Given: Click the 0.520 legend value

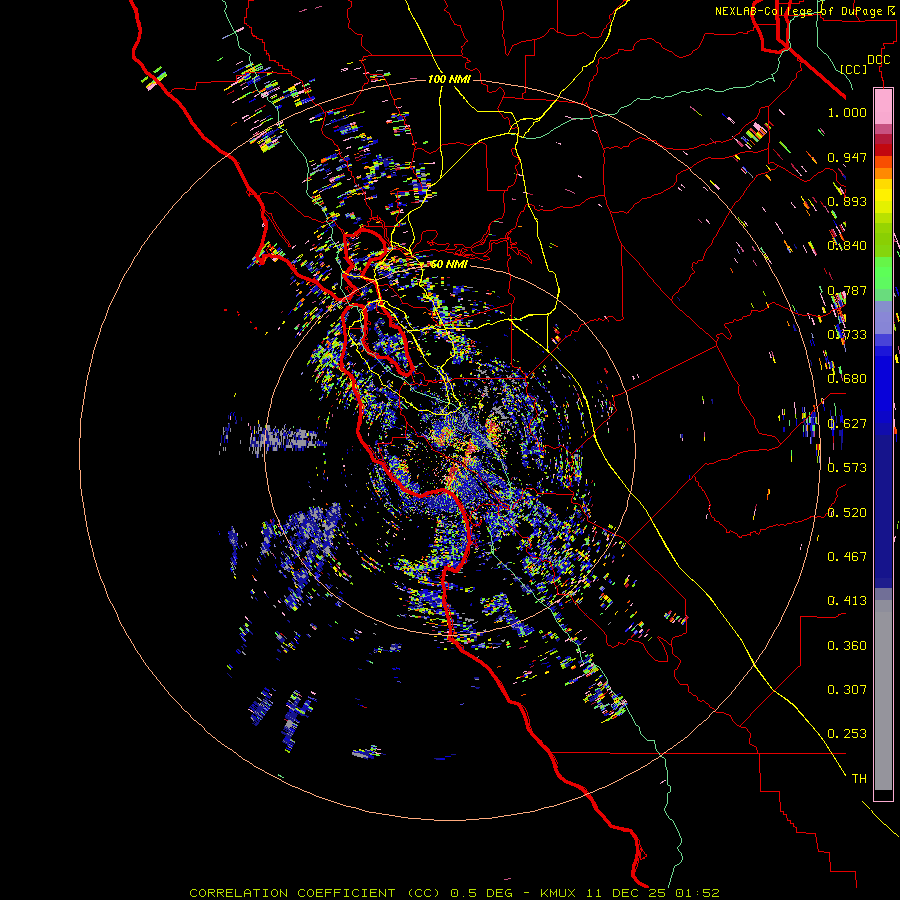Looking at the screenshot, I should pyautogui.click(x=847, y=513).
